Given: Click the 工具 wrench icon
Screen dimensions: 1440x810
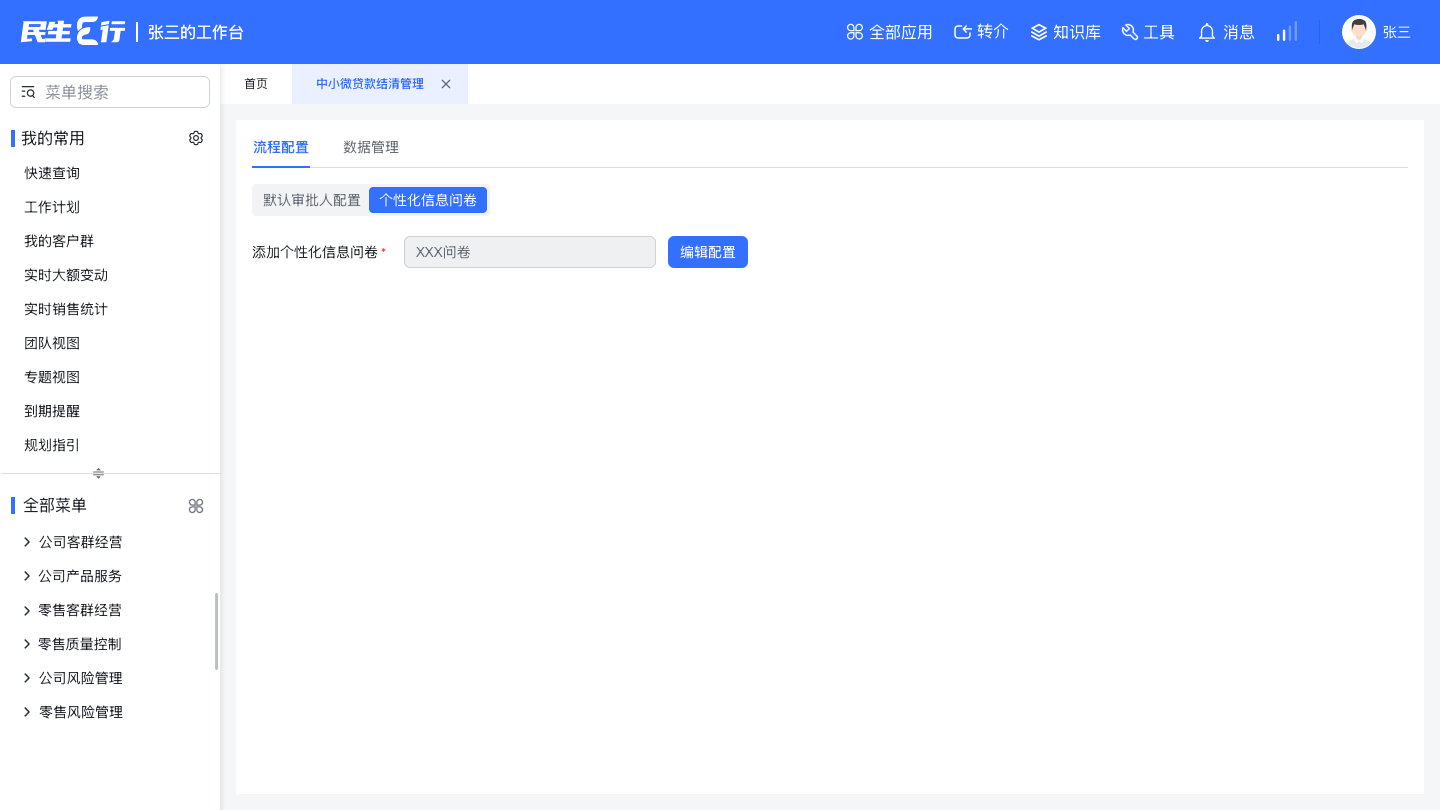Looking at the screenshot, I should pos(1130,32).
